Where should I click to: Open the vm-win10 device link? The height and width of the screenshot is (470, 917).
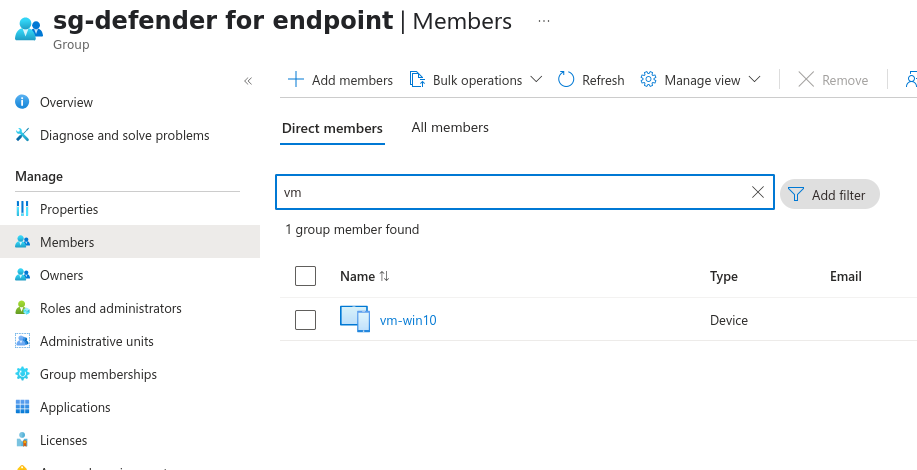point(408,320)
